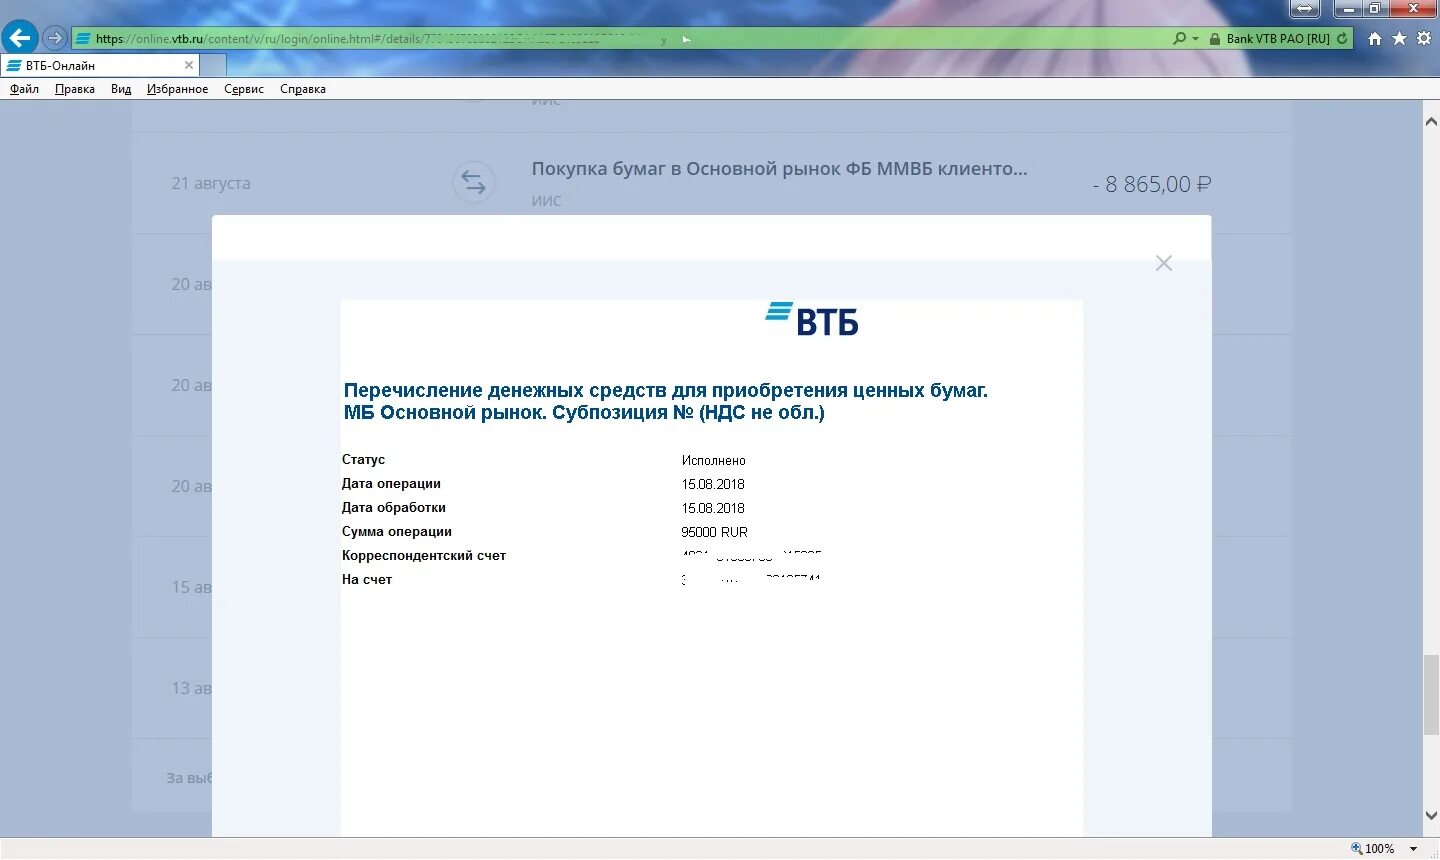Viewport: 1440px width, 860px height.
Task: Close the ВТБ-Онлайн tab
Action: coord(189,65)
